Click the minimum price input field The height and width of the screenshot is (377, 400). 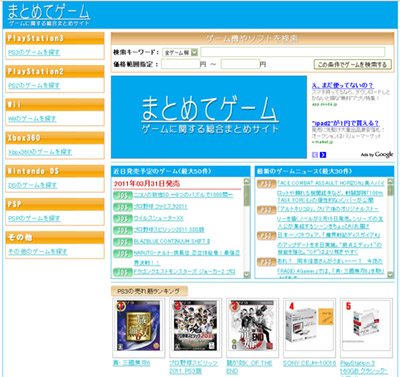point(180,64)
